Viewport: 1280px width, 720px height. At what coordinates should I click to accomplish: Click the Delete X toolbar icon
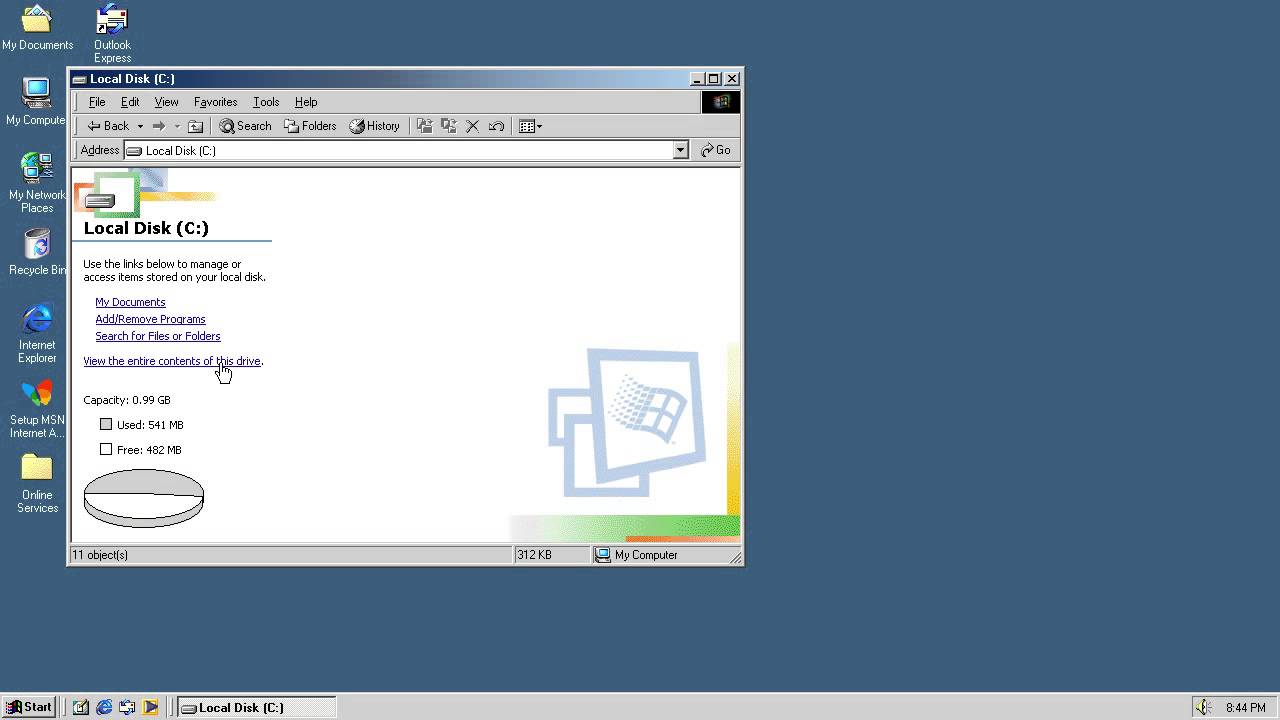[472, 126]
